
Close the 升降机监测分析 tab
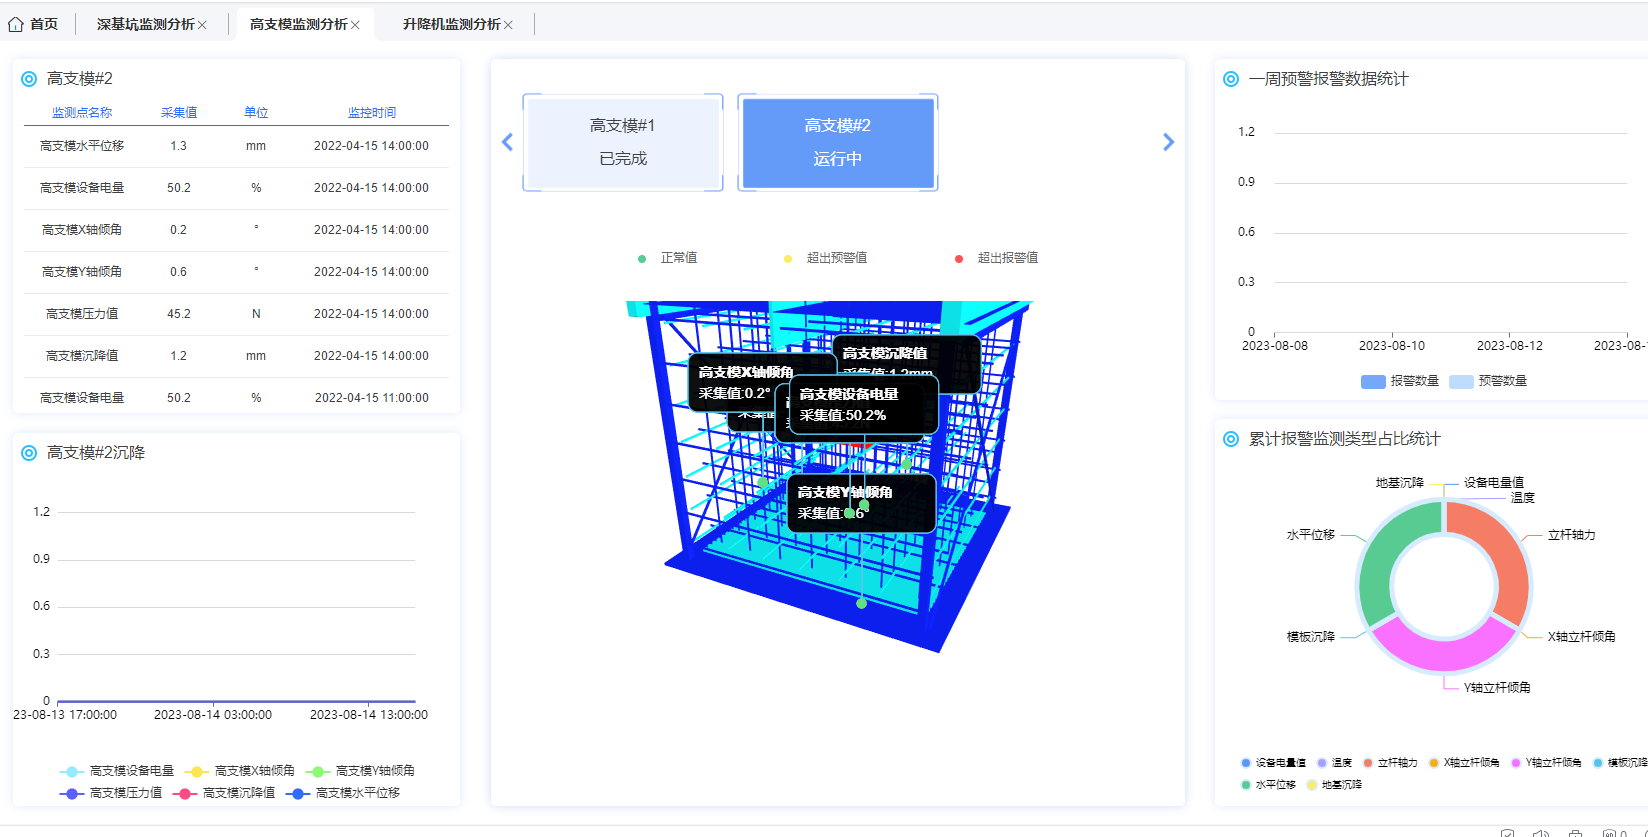[508, 25]
